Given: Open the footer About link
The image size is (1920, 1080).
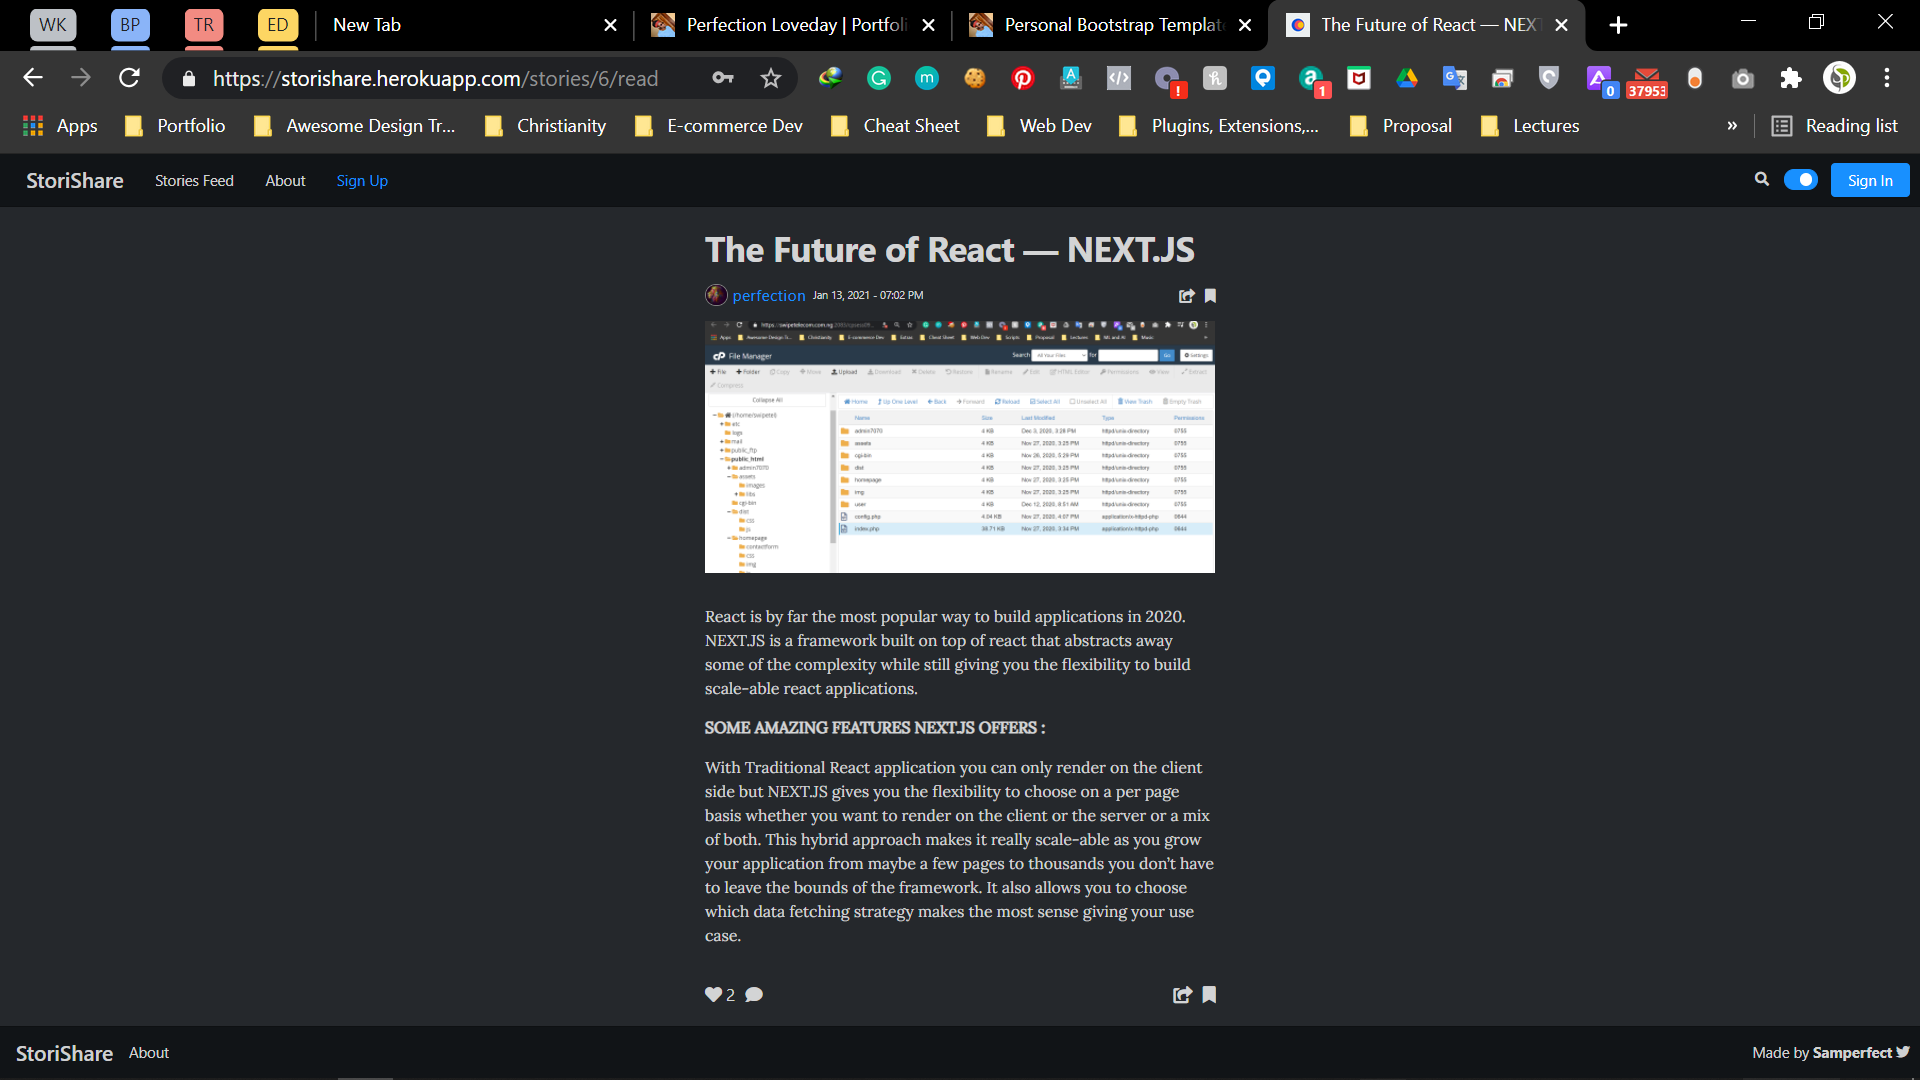Looking at the screenshot, I should [x=149, y=1052].
